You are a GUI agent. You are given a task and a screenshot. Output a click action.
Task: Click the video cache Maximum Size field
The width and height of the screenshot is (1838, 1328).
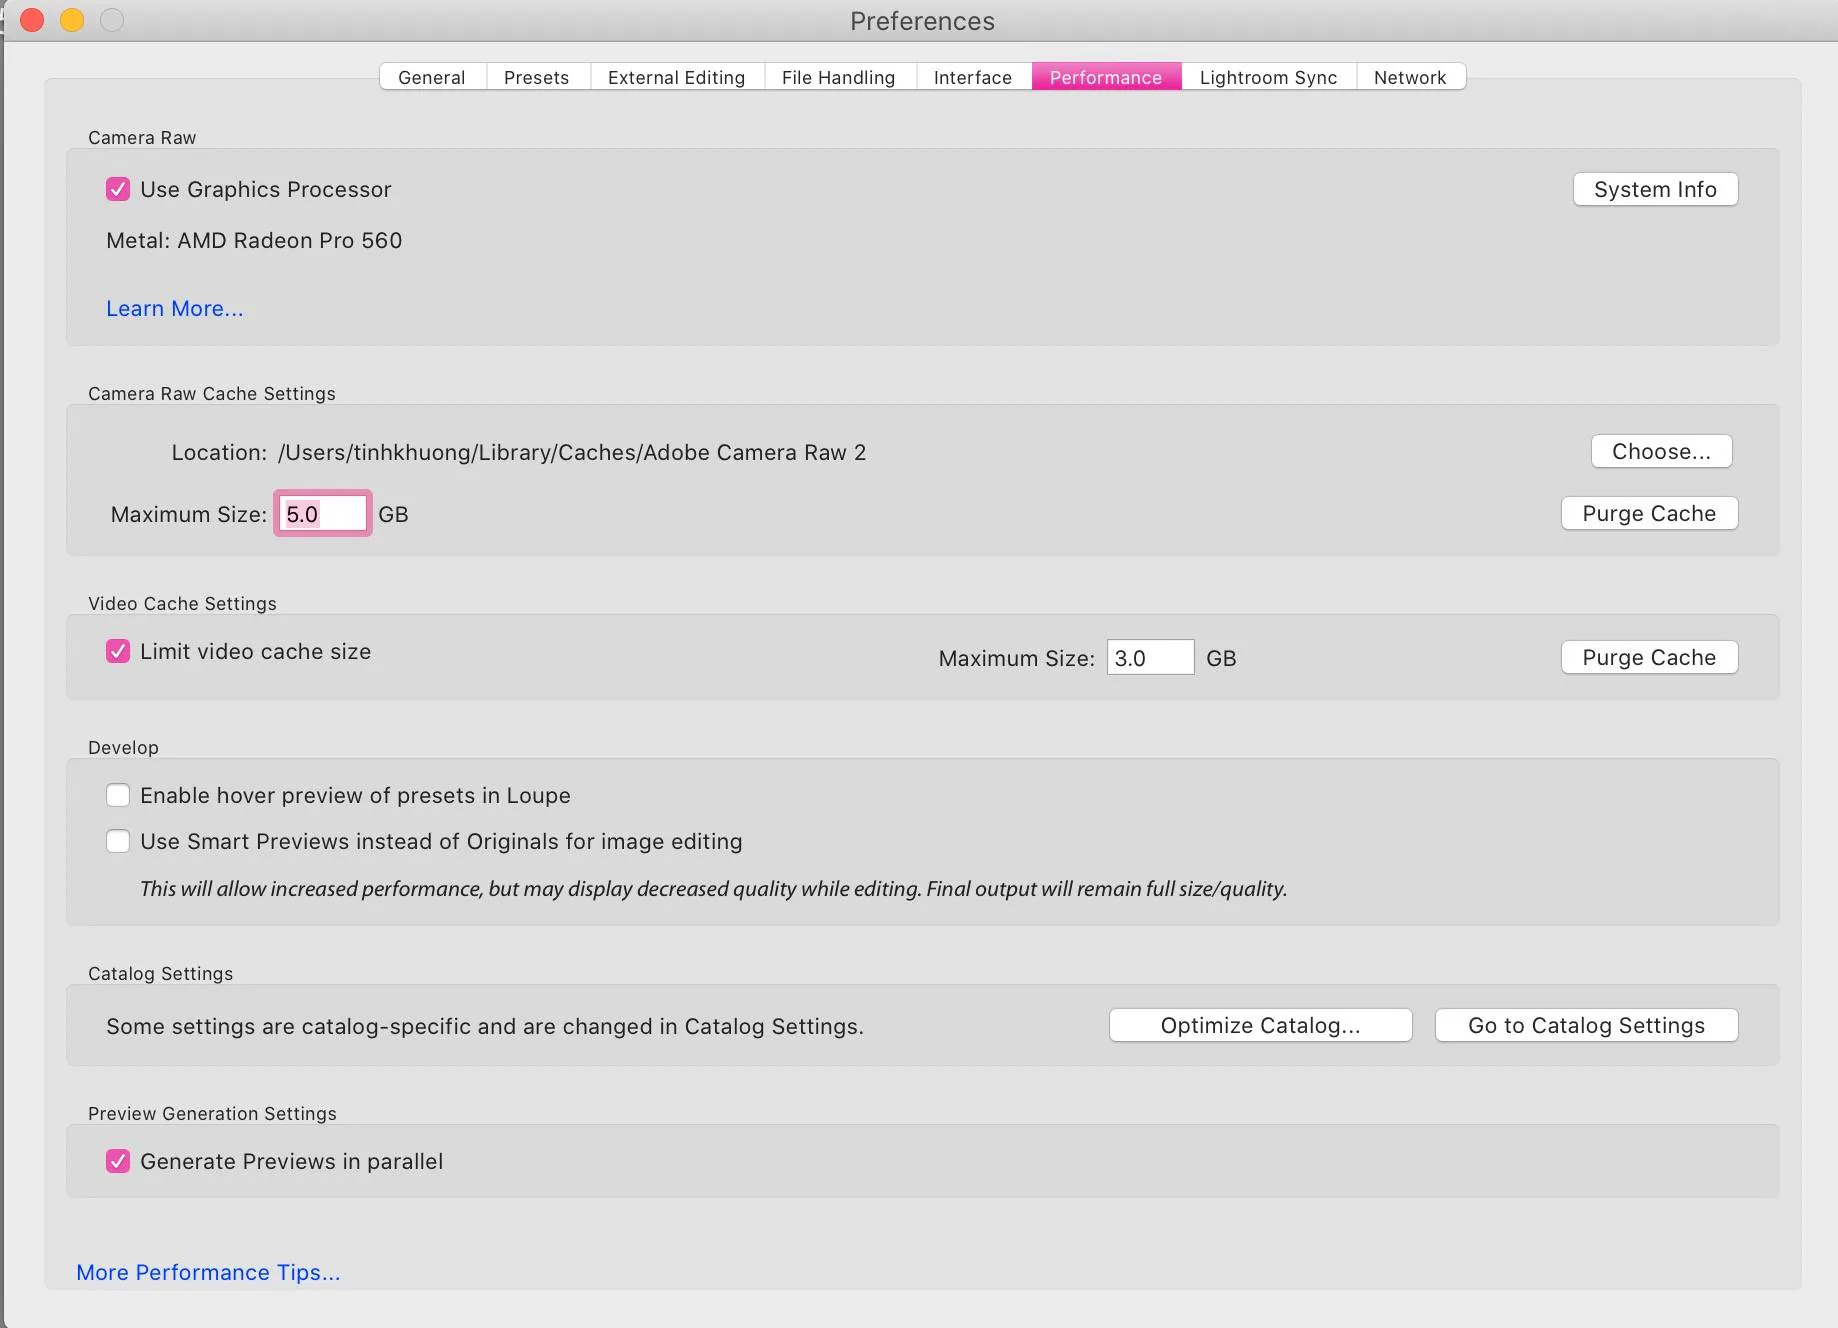1150,657
